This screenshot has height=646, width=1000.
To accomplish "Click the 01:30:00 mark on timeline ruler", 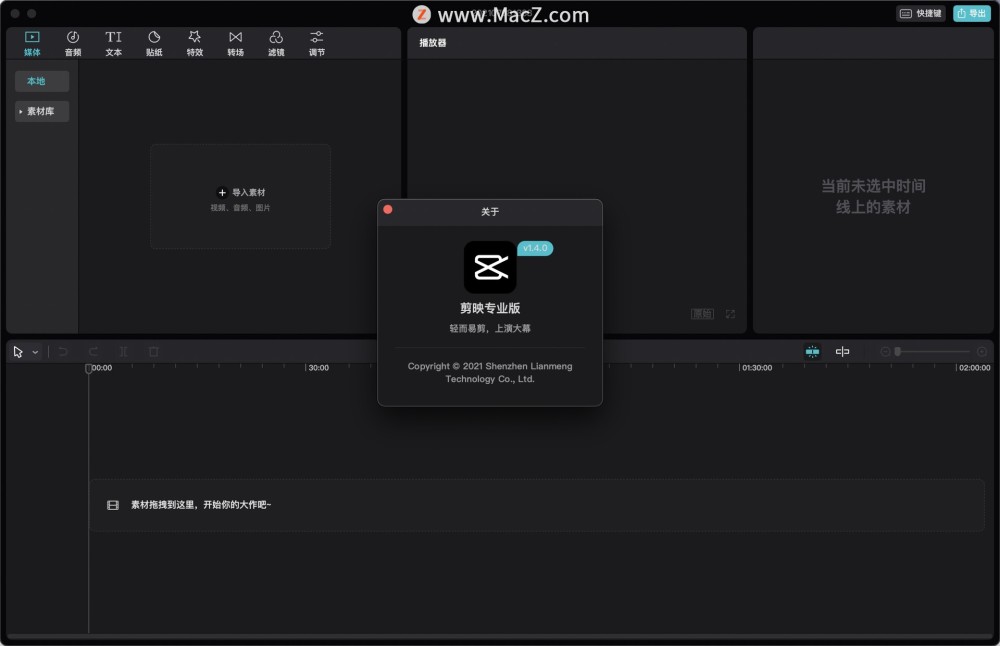I will pos(757,368).
